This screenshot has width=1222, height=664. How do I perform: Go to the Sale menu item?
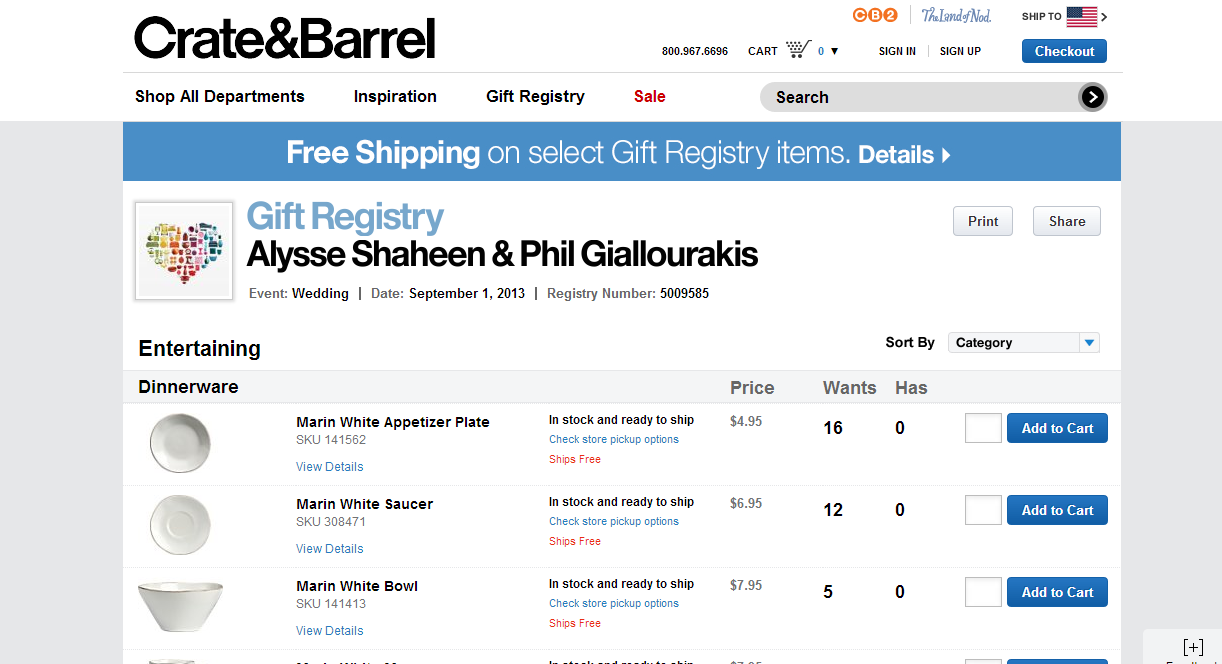pos(650,97)
